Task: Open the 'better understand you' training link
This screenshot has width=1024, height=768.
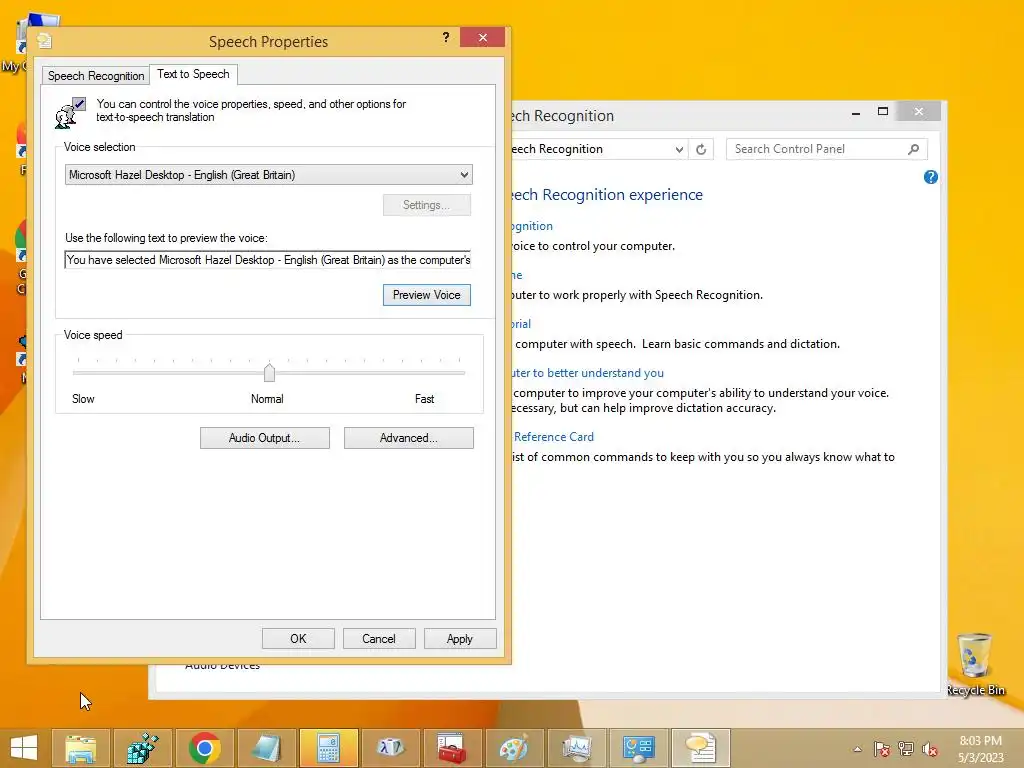Action: click(x=587, y=373)
